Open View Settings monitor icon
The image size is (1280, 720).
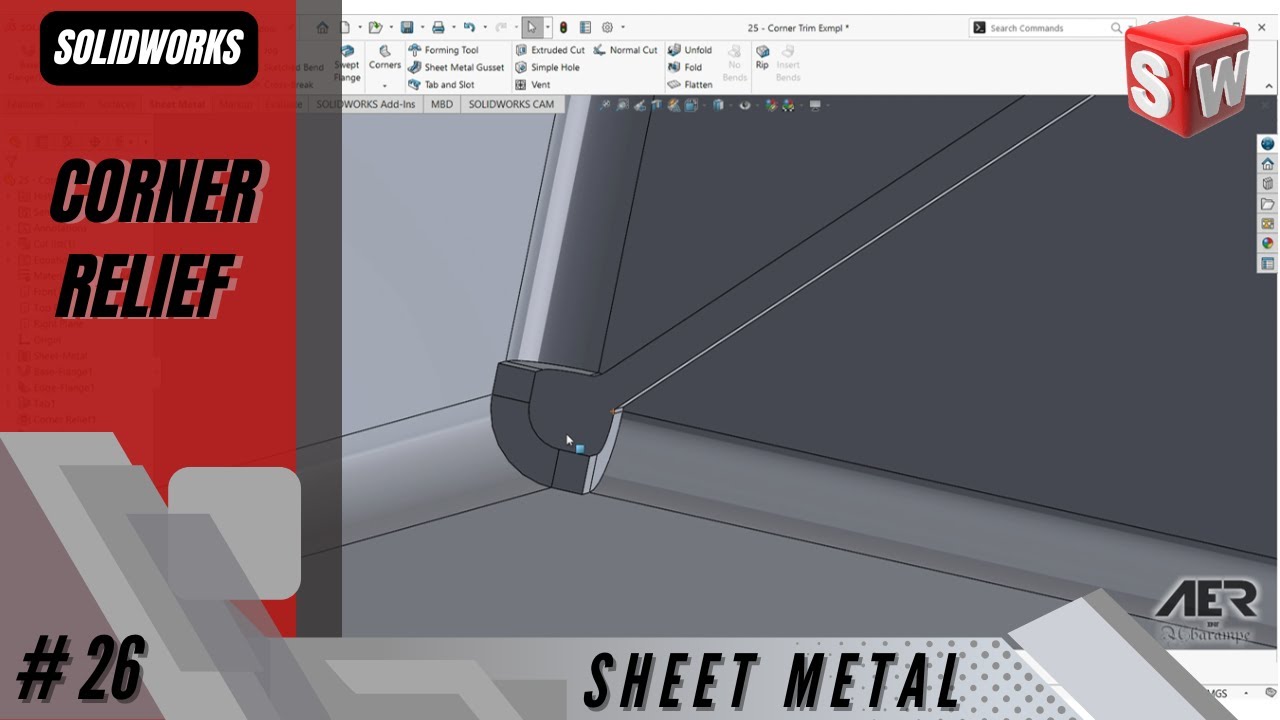(x=815, y=105)
